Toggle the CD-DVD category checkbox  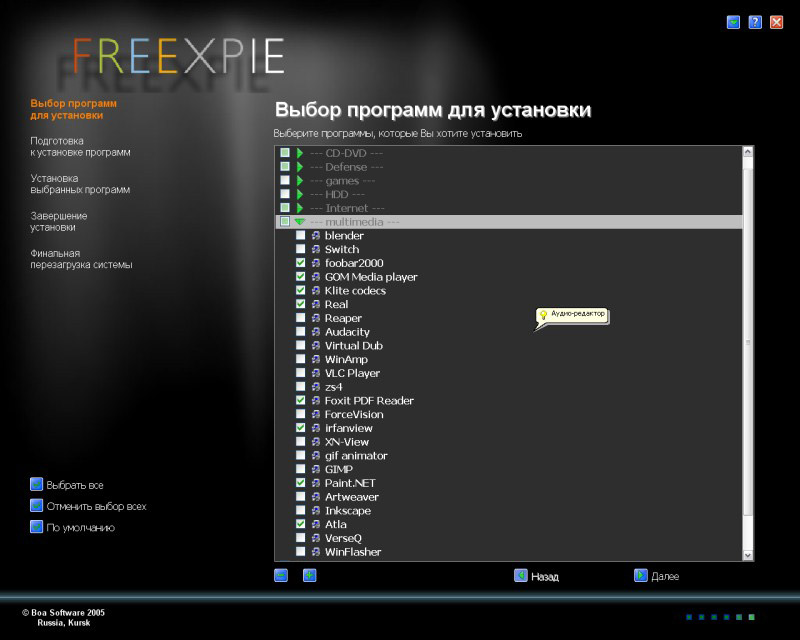click(285, 153)
